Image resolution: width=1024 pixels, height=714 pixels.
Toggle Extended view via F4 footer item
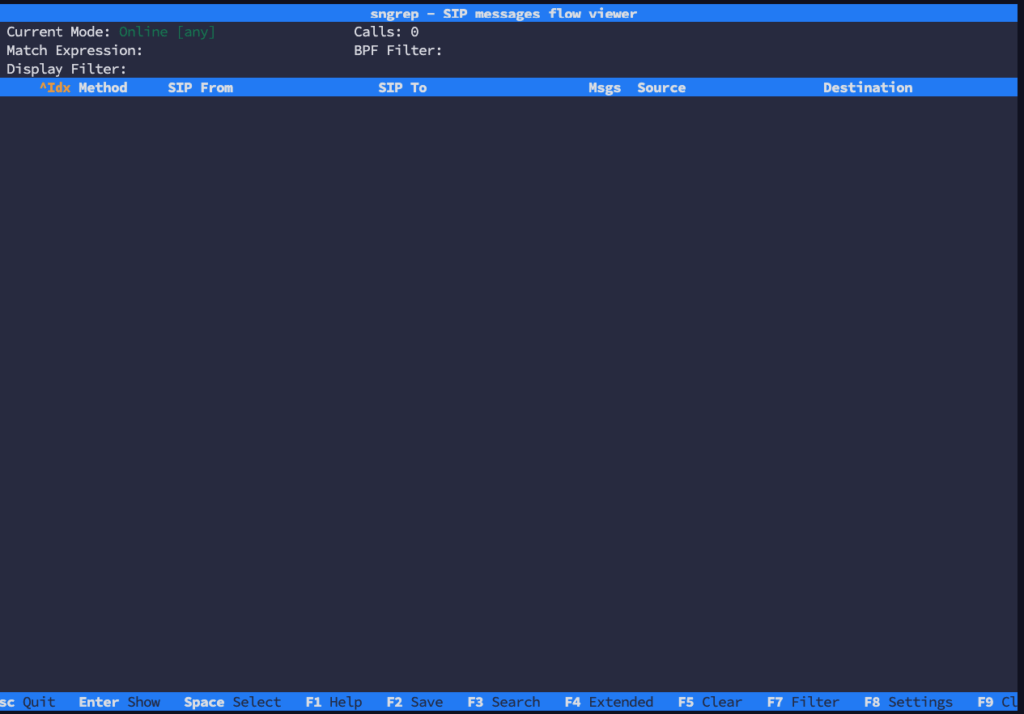tap(609, 702)
